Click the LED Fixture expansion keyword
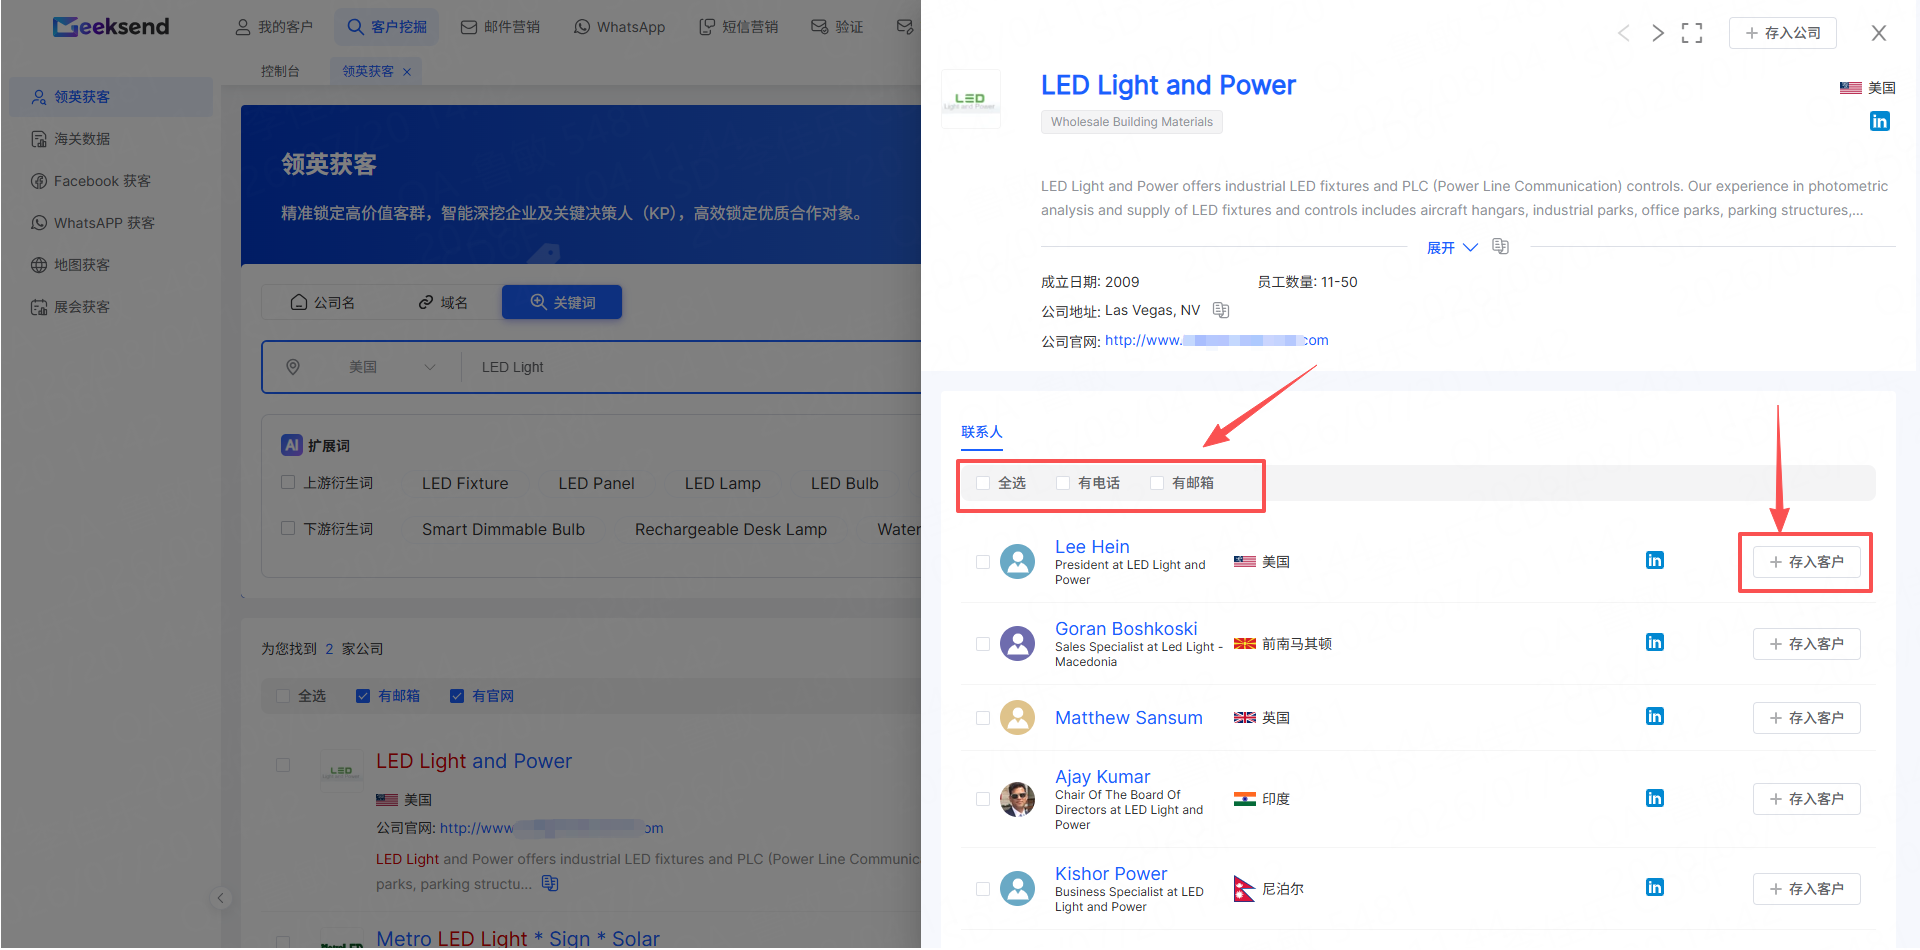1920x950 pixels. point(465,484)
